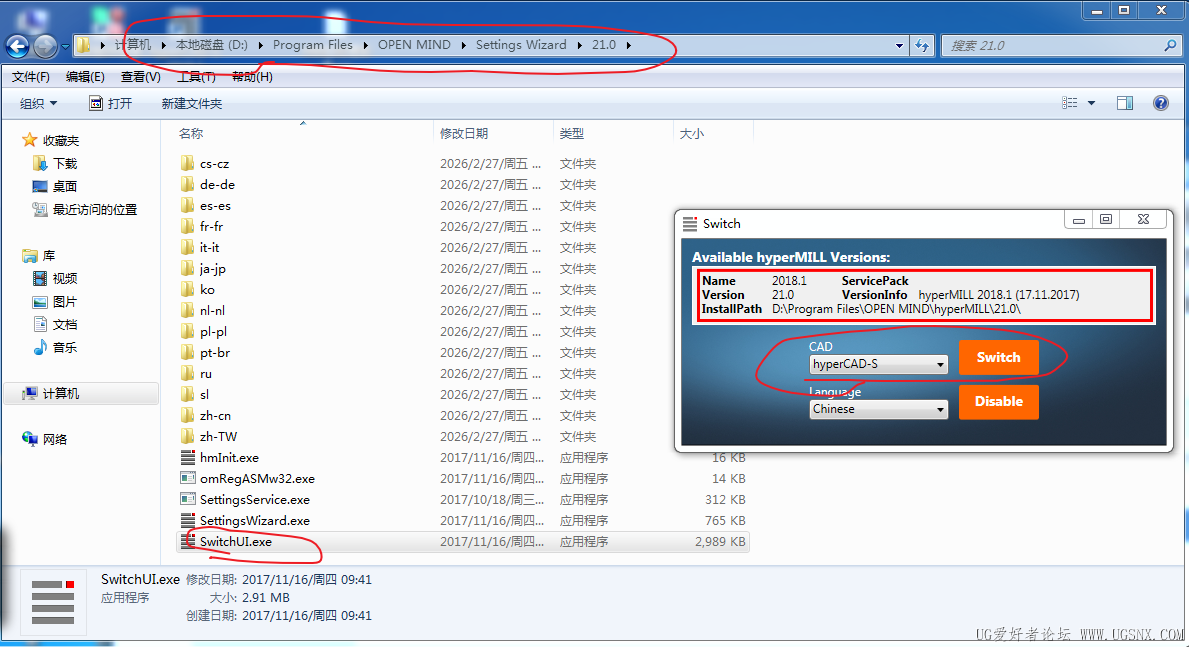The image size is (1189, 647).
Task: Select the hmInit.exe application icon
Action: tap(187, 457)
